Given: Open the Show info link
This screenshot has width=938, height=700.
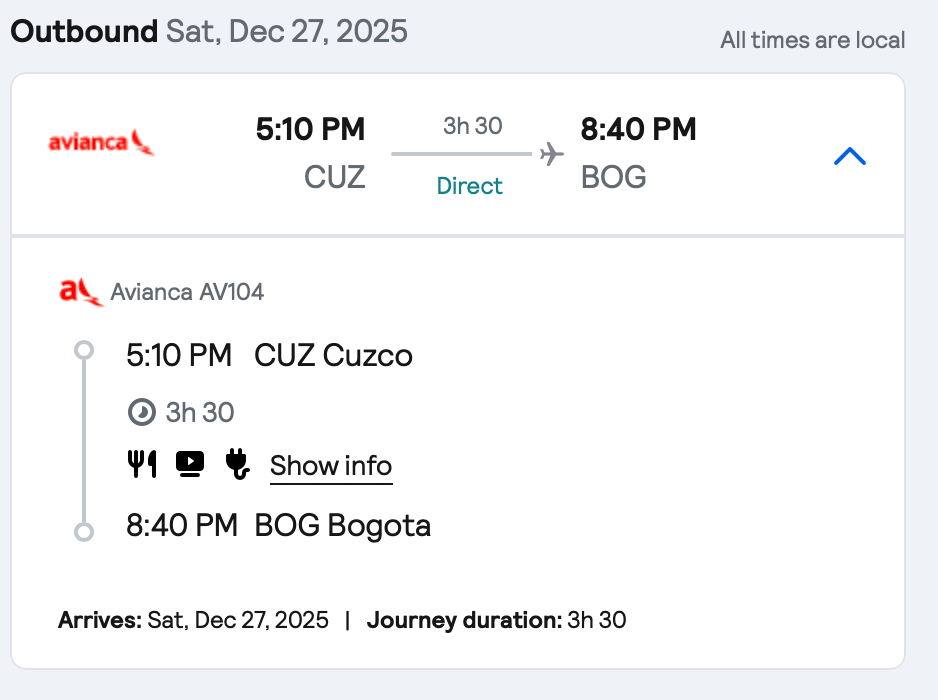Looking at the screenshot, I should pos(331,466).
